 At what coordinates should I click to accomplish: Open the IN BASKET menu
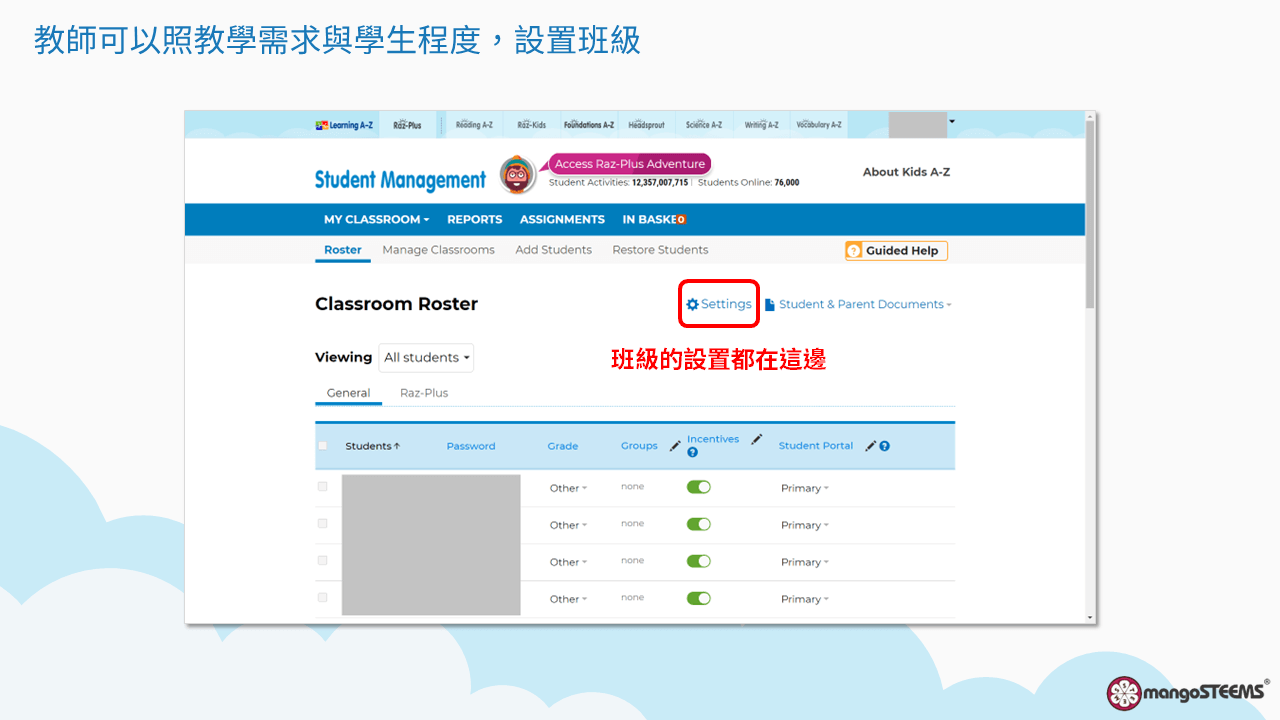[x=654, y=219]
